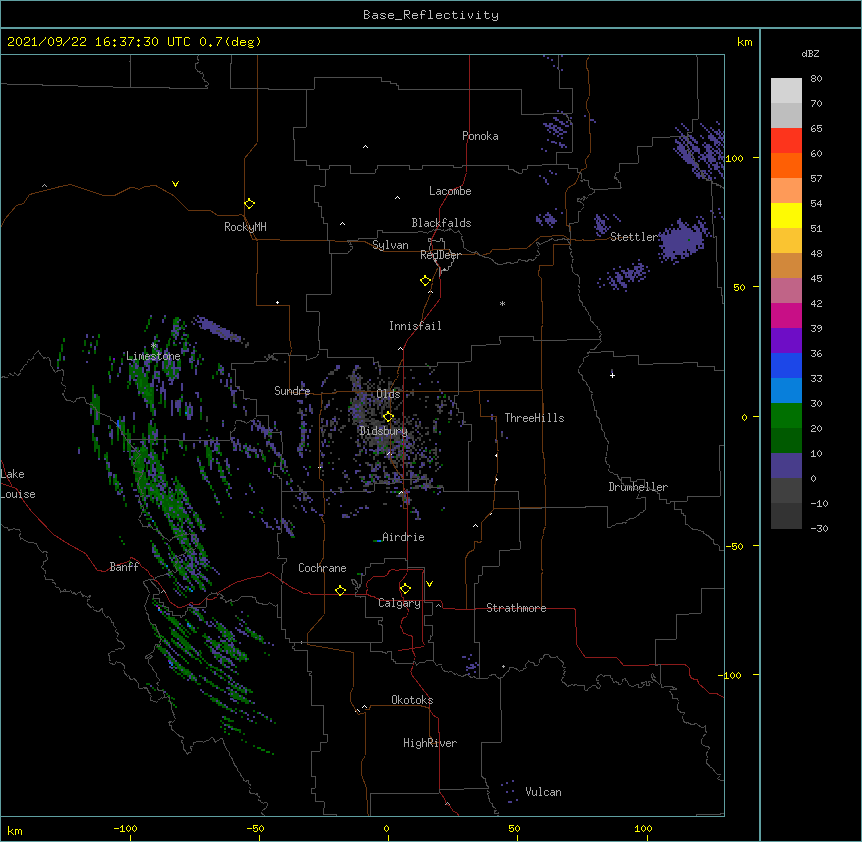Select the red 60-65 dBZ legend swatch

[x=786, y=141]
